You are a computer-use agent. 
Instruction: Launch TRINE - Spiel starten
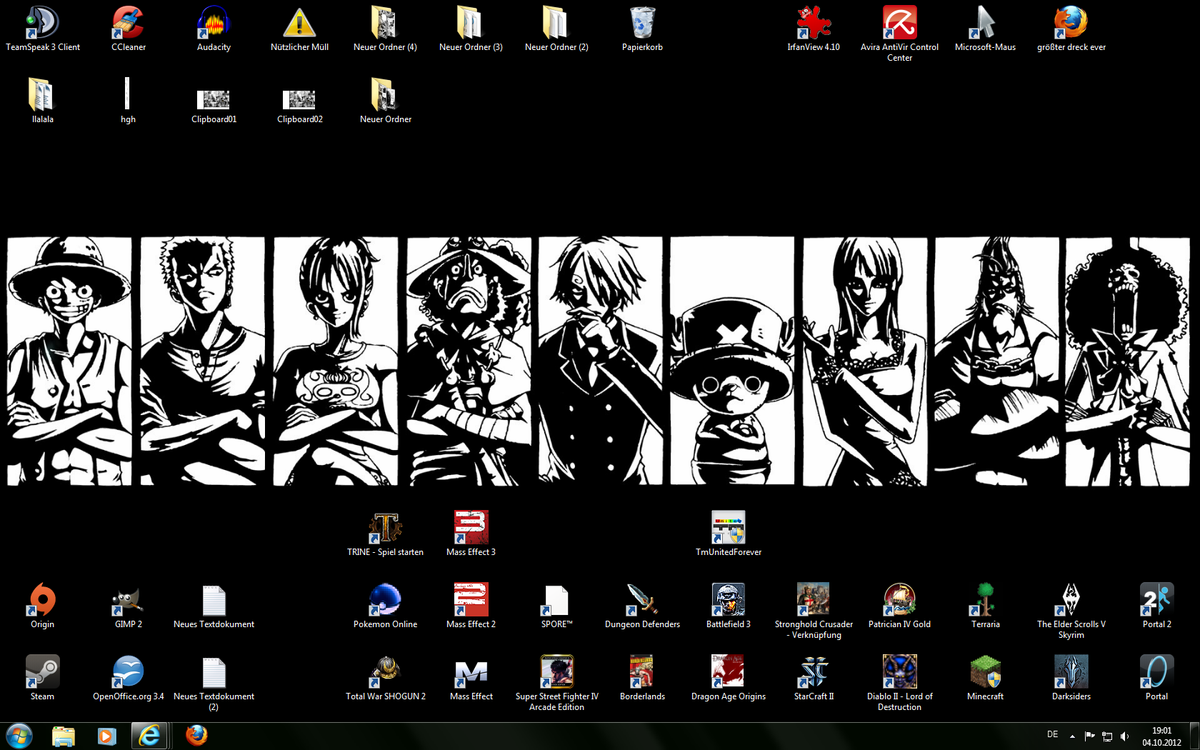coord(385,533)
